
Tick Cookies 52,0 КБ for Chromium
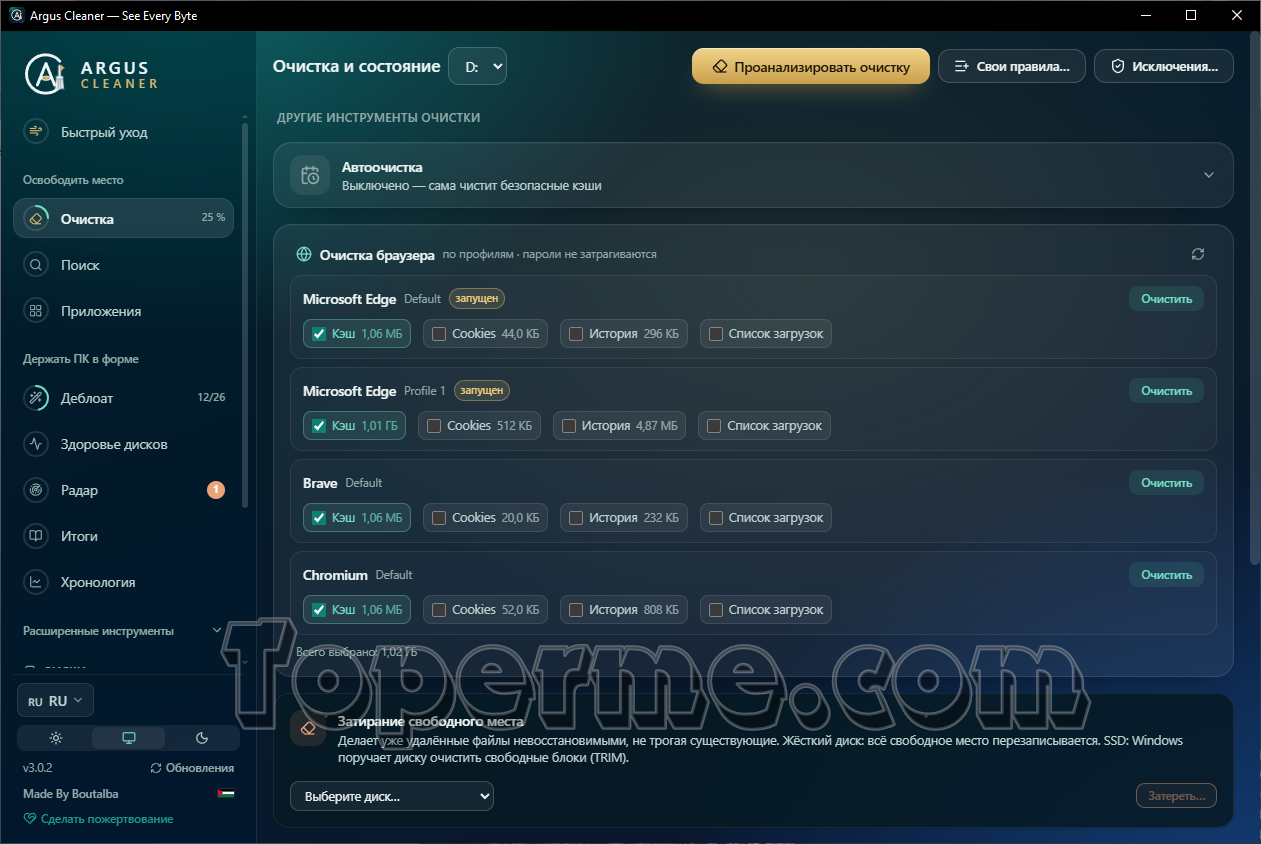pos(439,610)
